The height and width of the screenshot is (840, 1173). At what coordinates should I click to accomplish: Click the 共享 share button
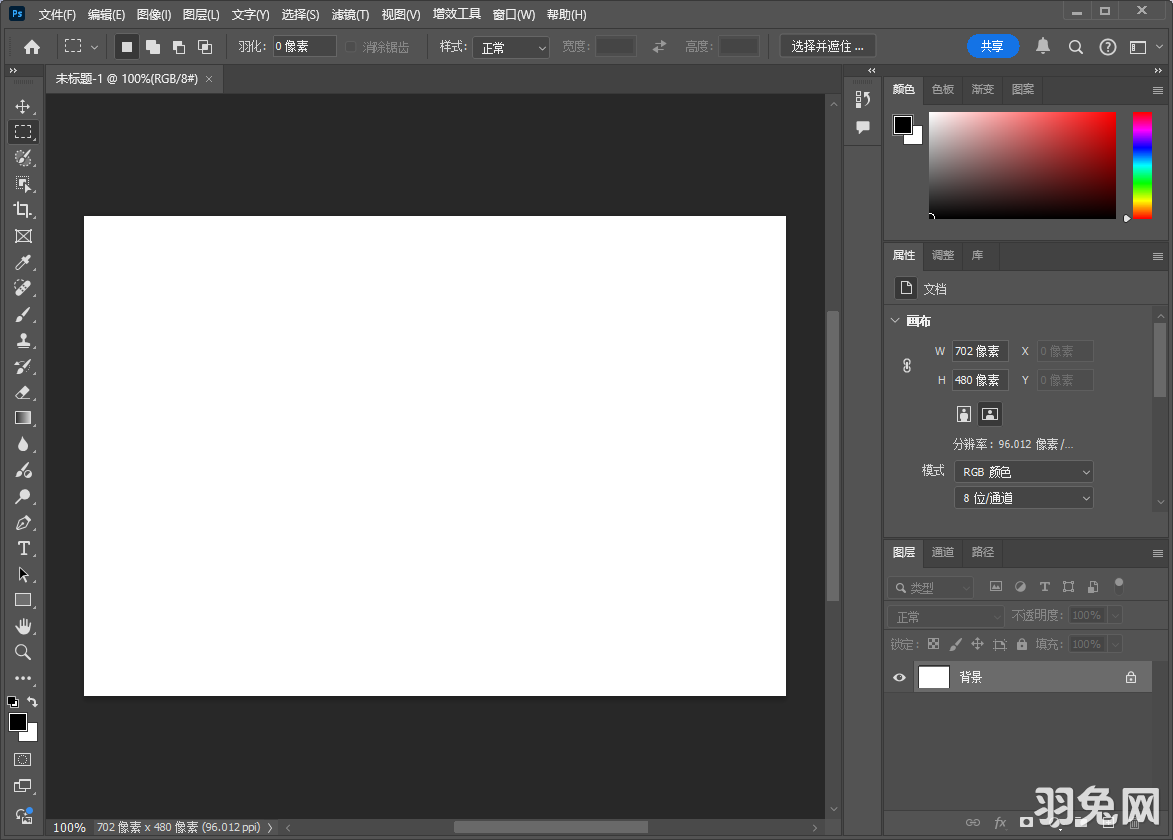point(993,46)
